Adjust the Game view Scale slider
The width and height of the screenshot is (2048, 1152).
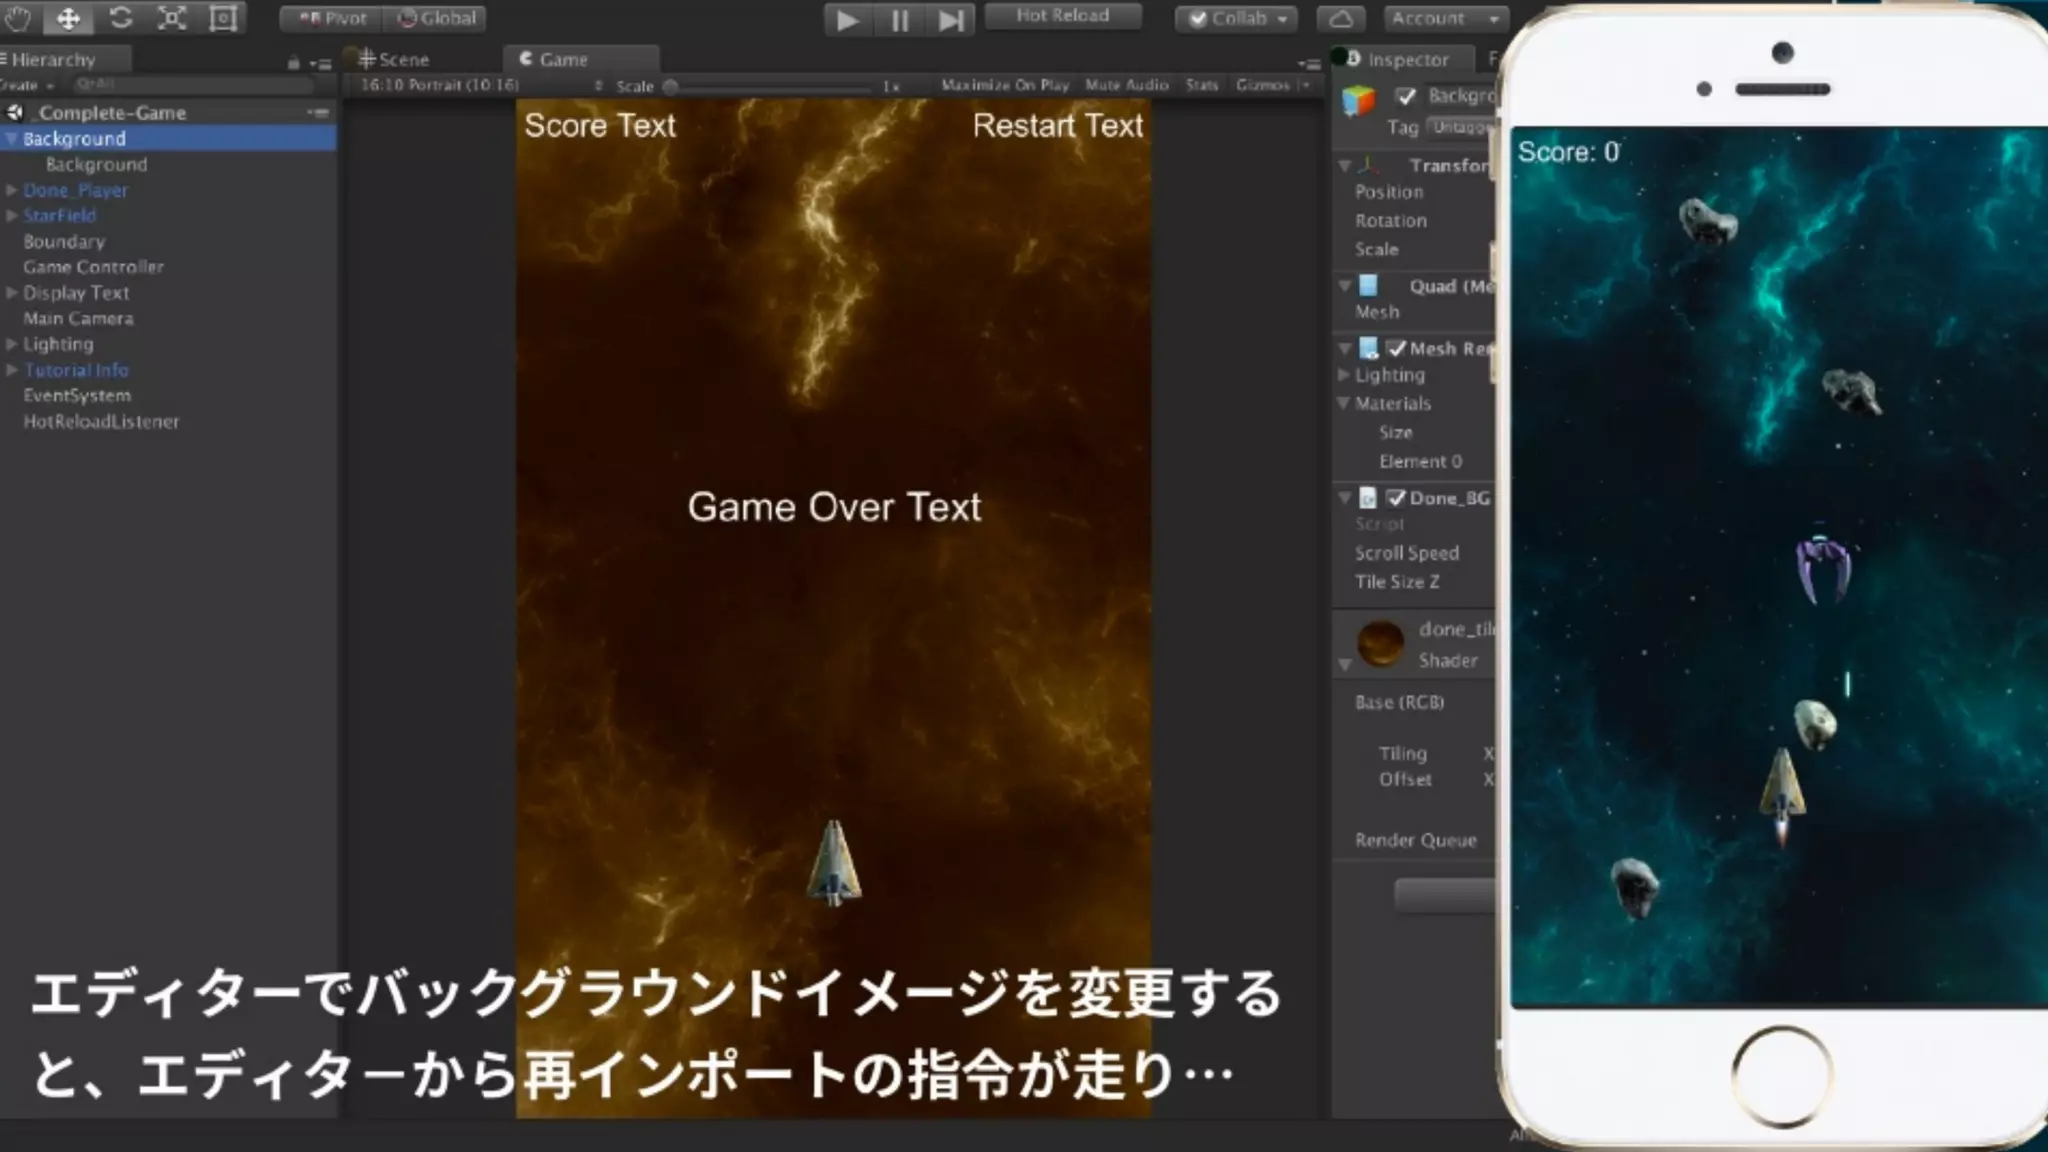pyautogui.click(x=671, y=87)
